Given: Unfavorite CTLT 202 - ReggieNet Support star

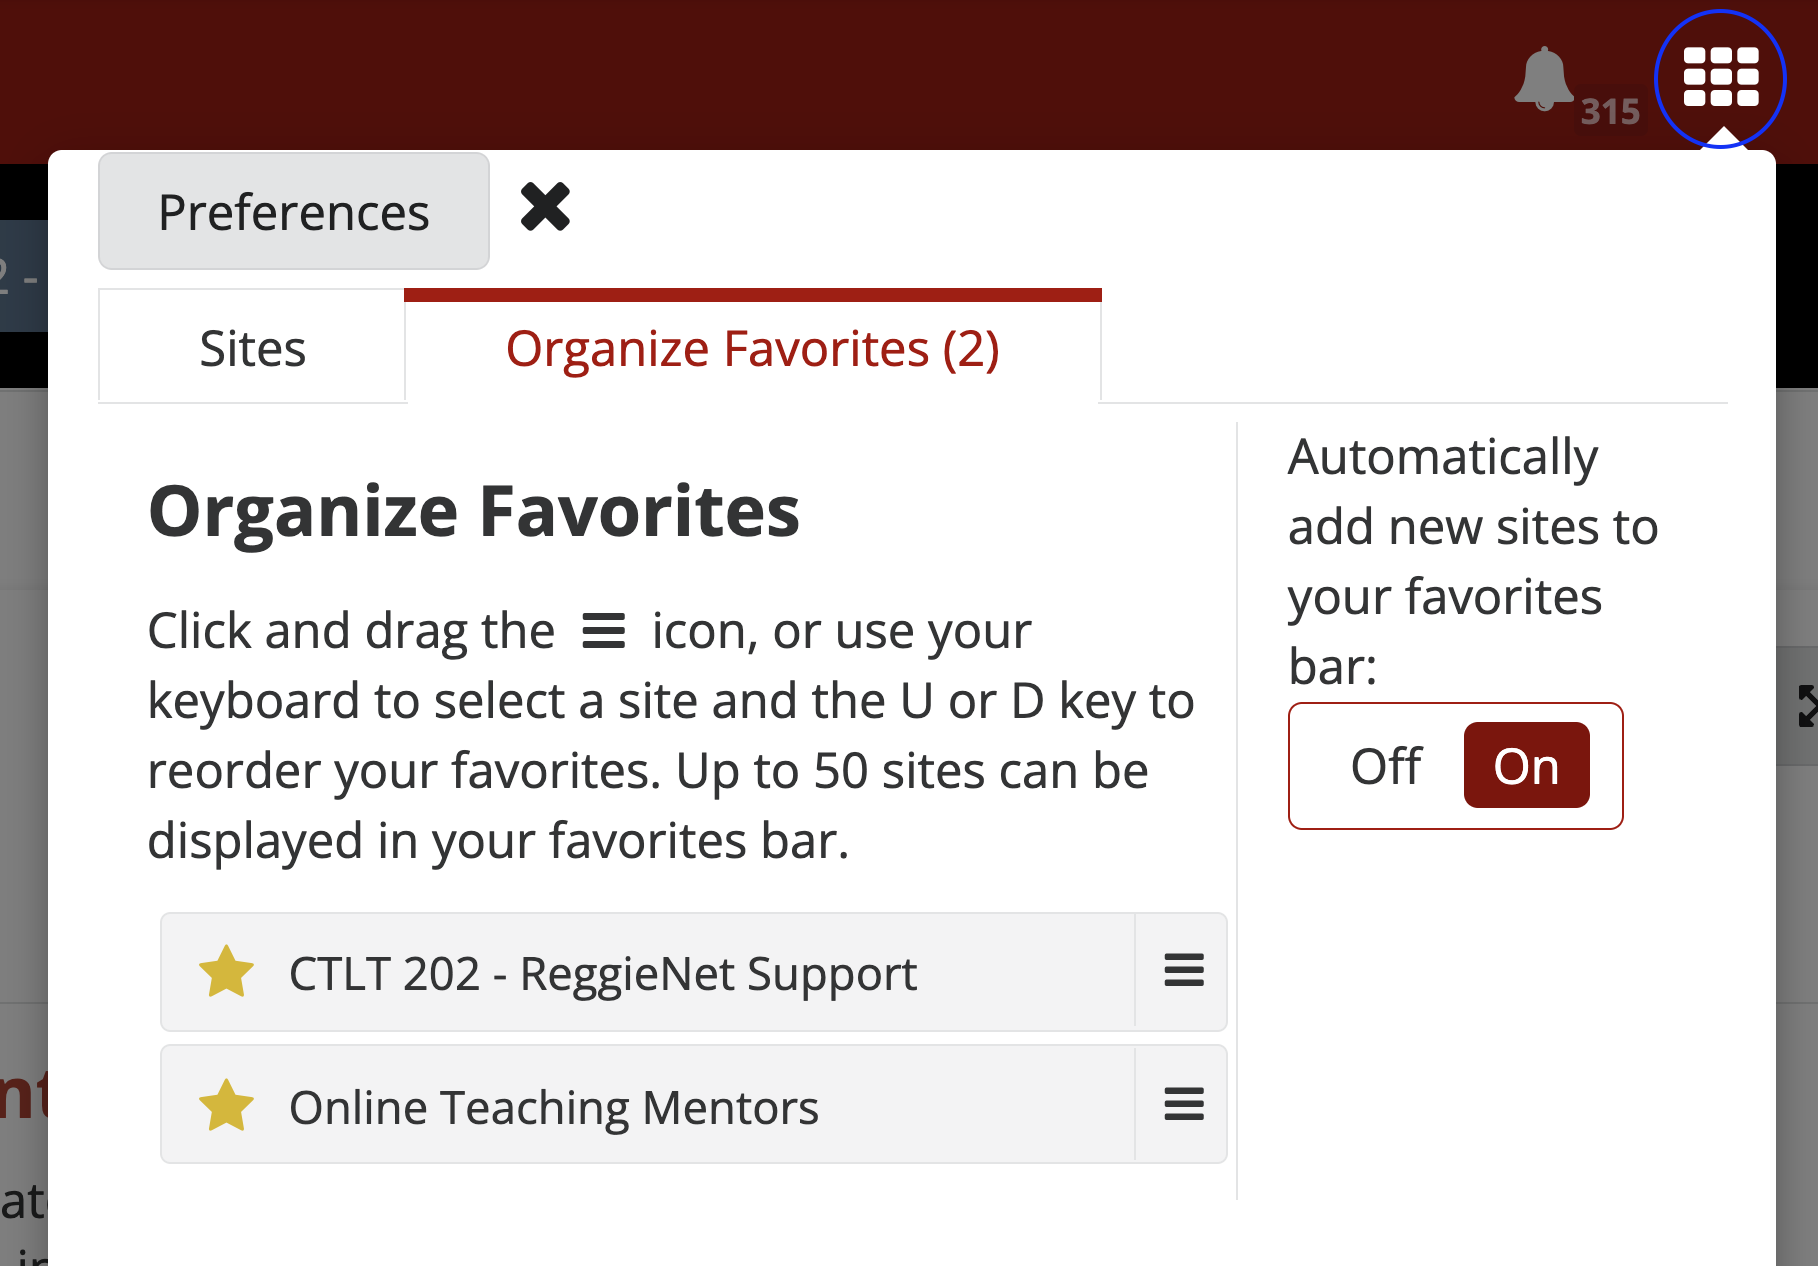Looking at the screenshot, I should pos(226,972).
